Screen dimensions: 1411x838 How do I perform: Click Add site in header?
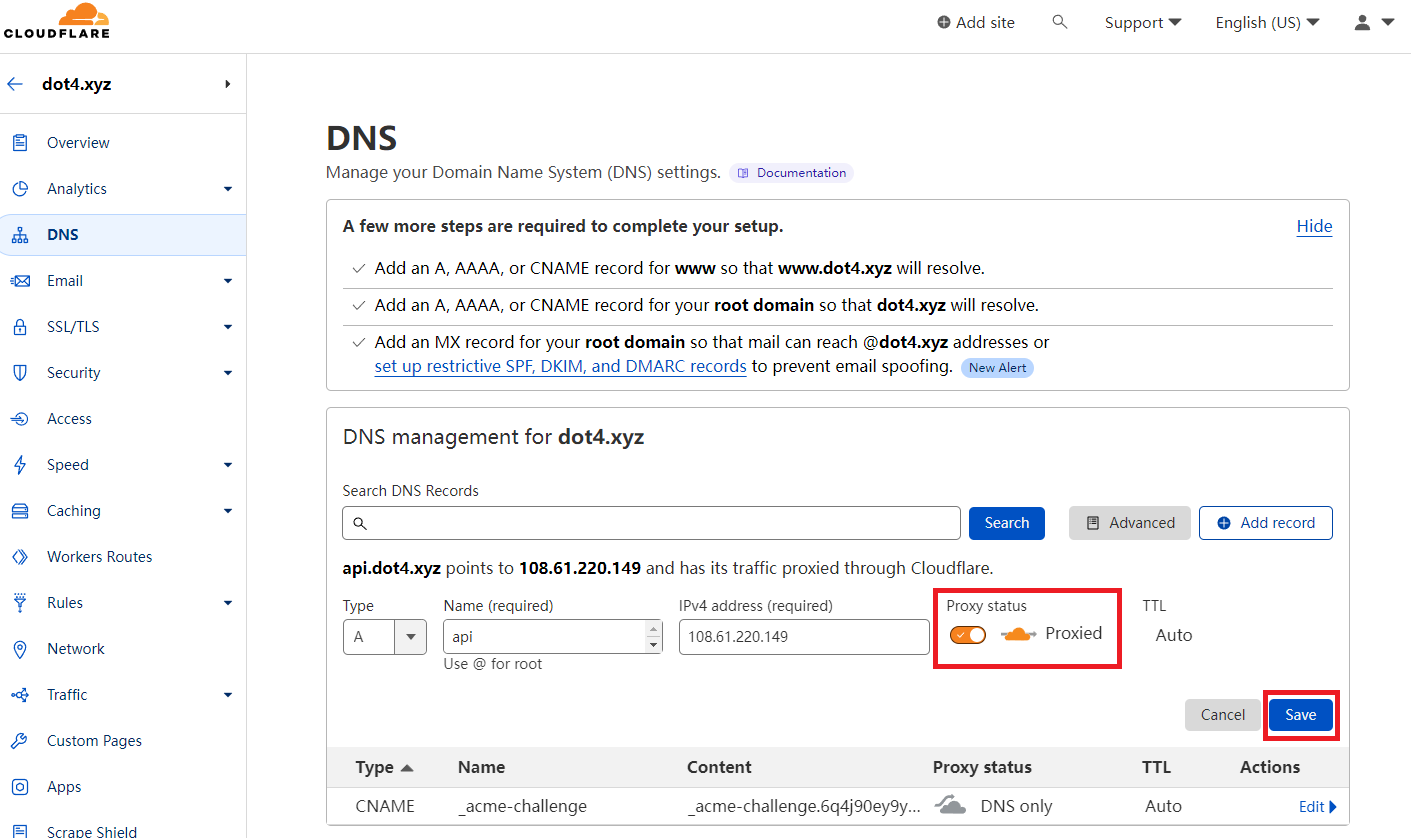pos(975,22)
